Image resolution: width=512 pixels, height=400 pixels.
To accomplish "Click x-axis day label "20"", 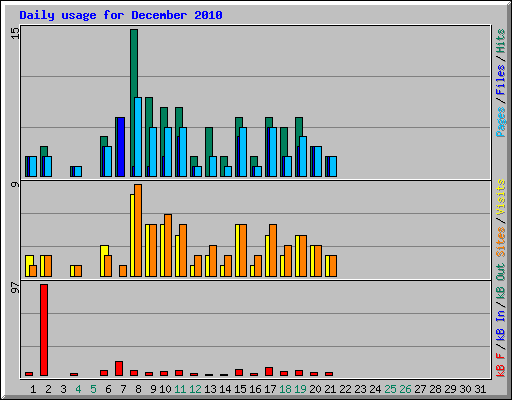I will [315, 389].
